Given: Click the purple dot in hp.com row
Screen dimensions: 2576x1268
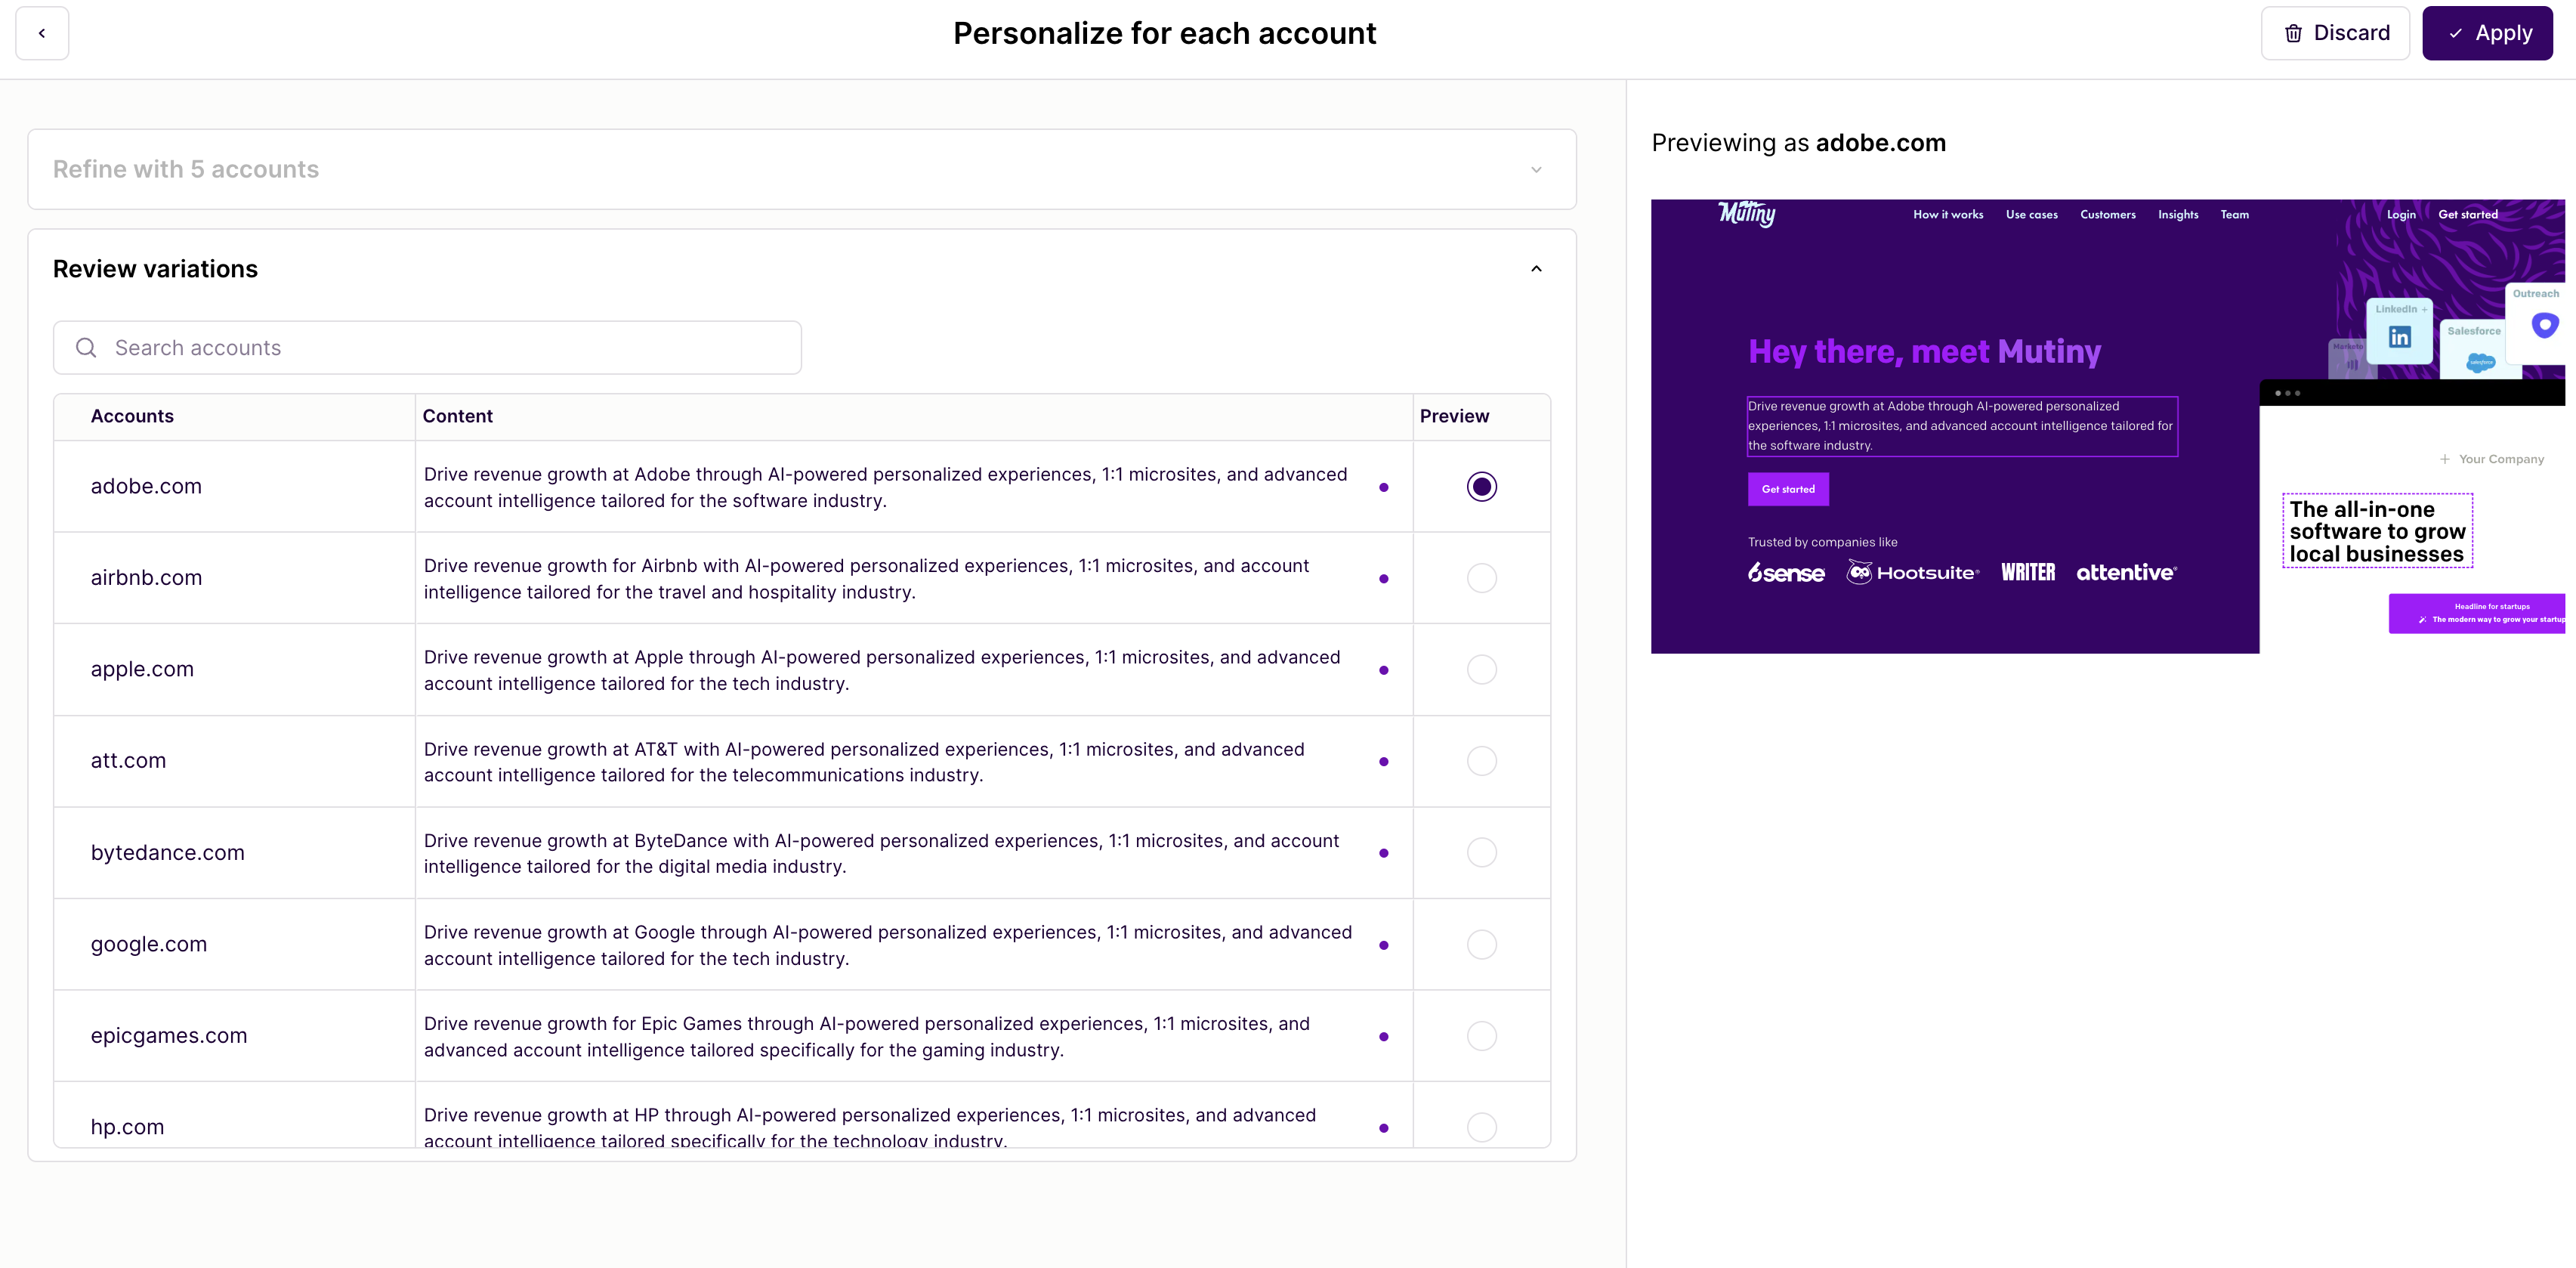Looking at the screenshot, I should [x=1383, y=1128].
